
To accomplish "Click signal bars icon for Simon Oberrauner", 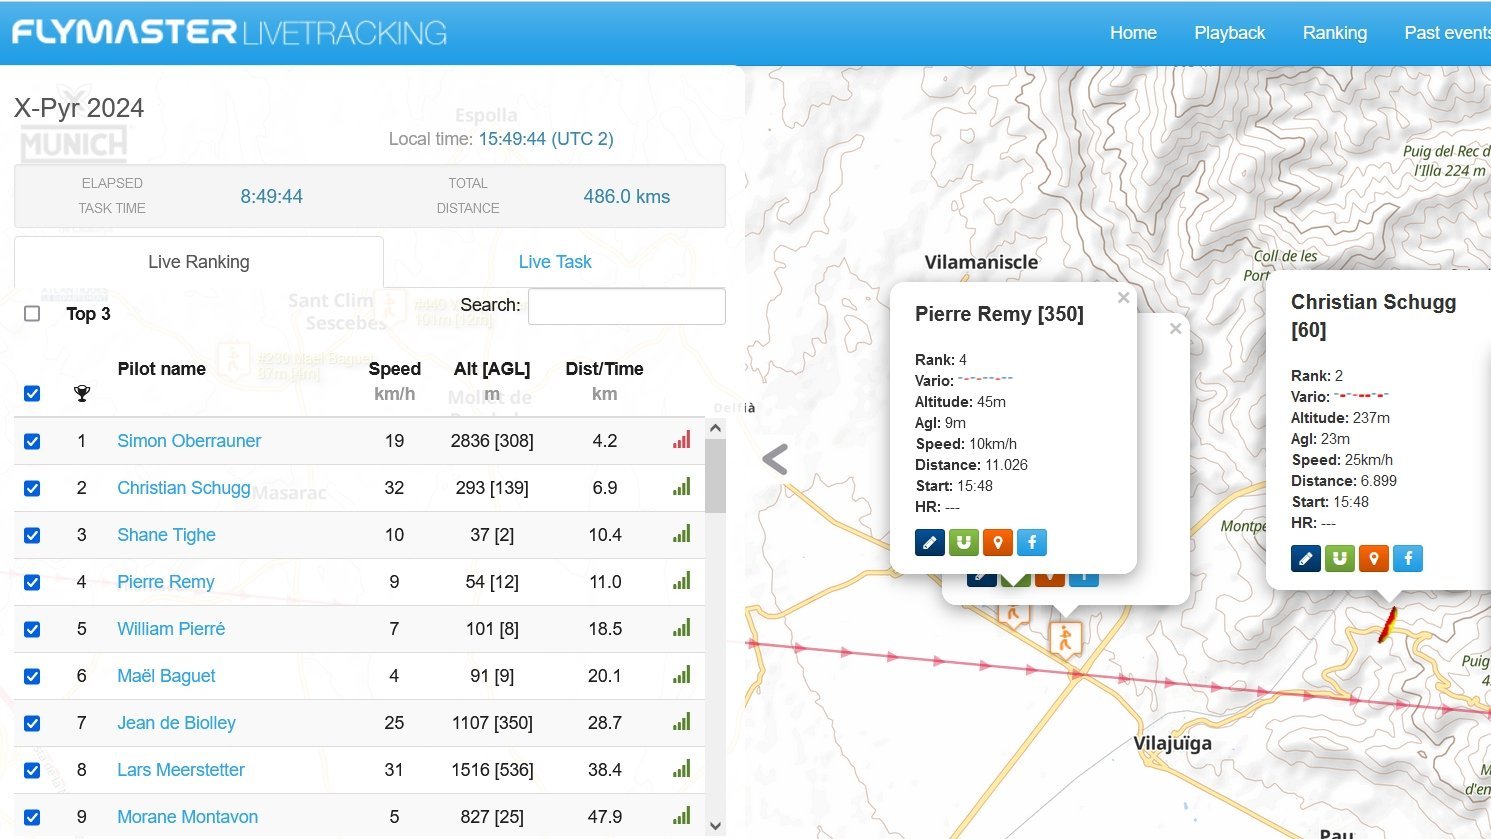I will pos(682,440).
